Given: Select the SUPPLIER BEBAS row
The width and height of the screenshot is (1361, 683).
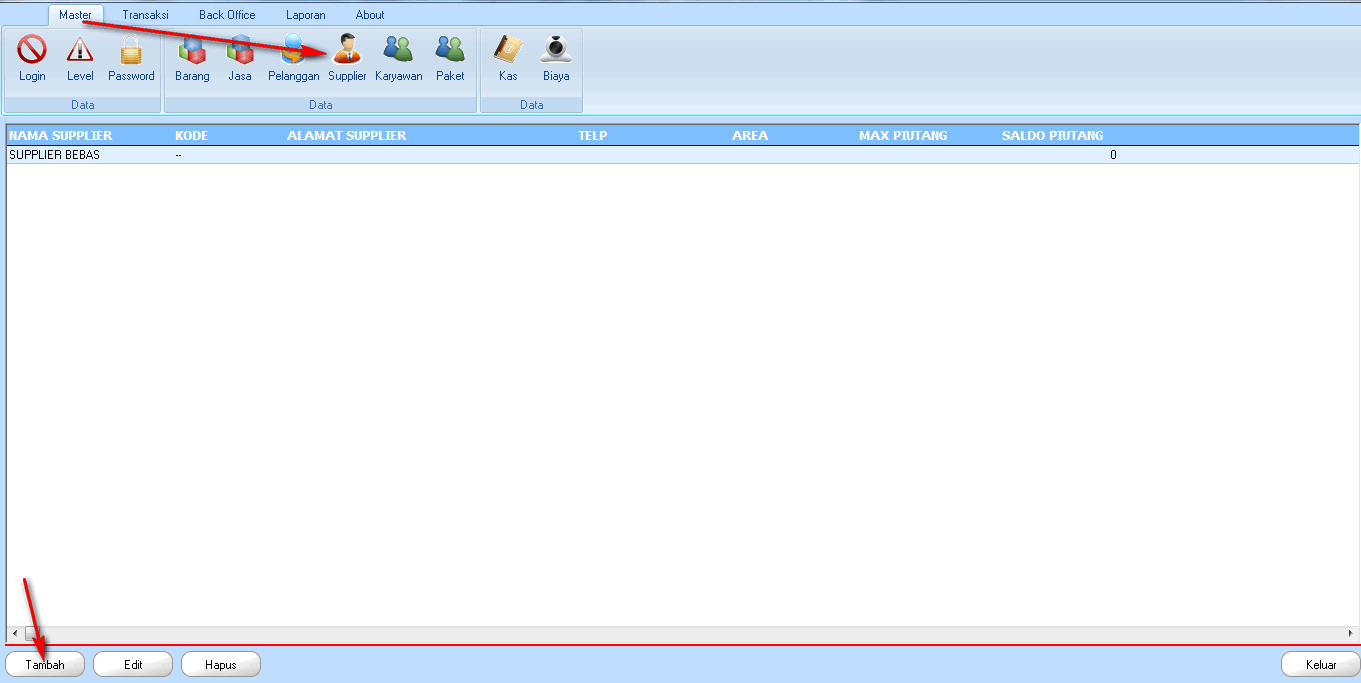Looking at the screenshot, I should coord(682,155).
